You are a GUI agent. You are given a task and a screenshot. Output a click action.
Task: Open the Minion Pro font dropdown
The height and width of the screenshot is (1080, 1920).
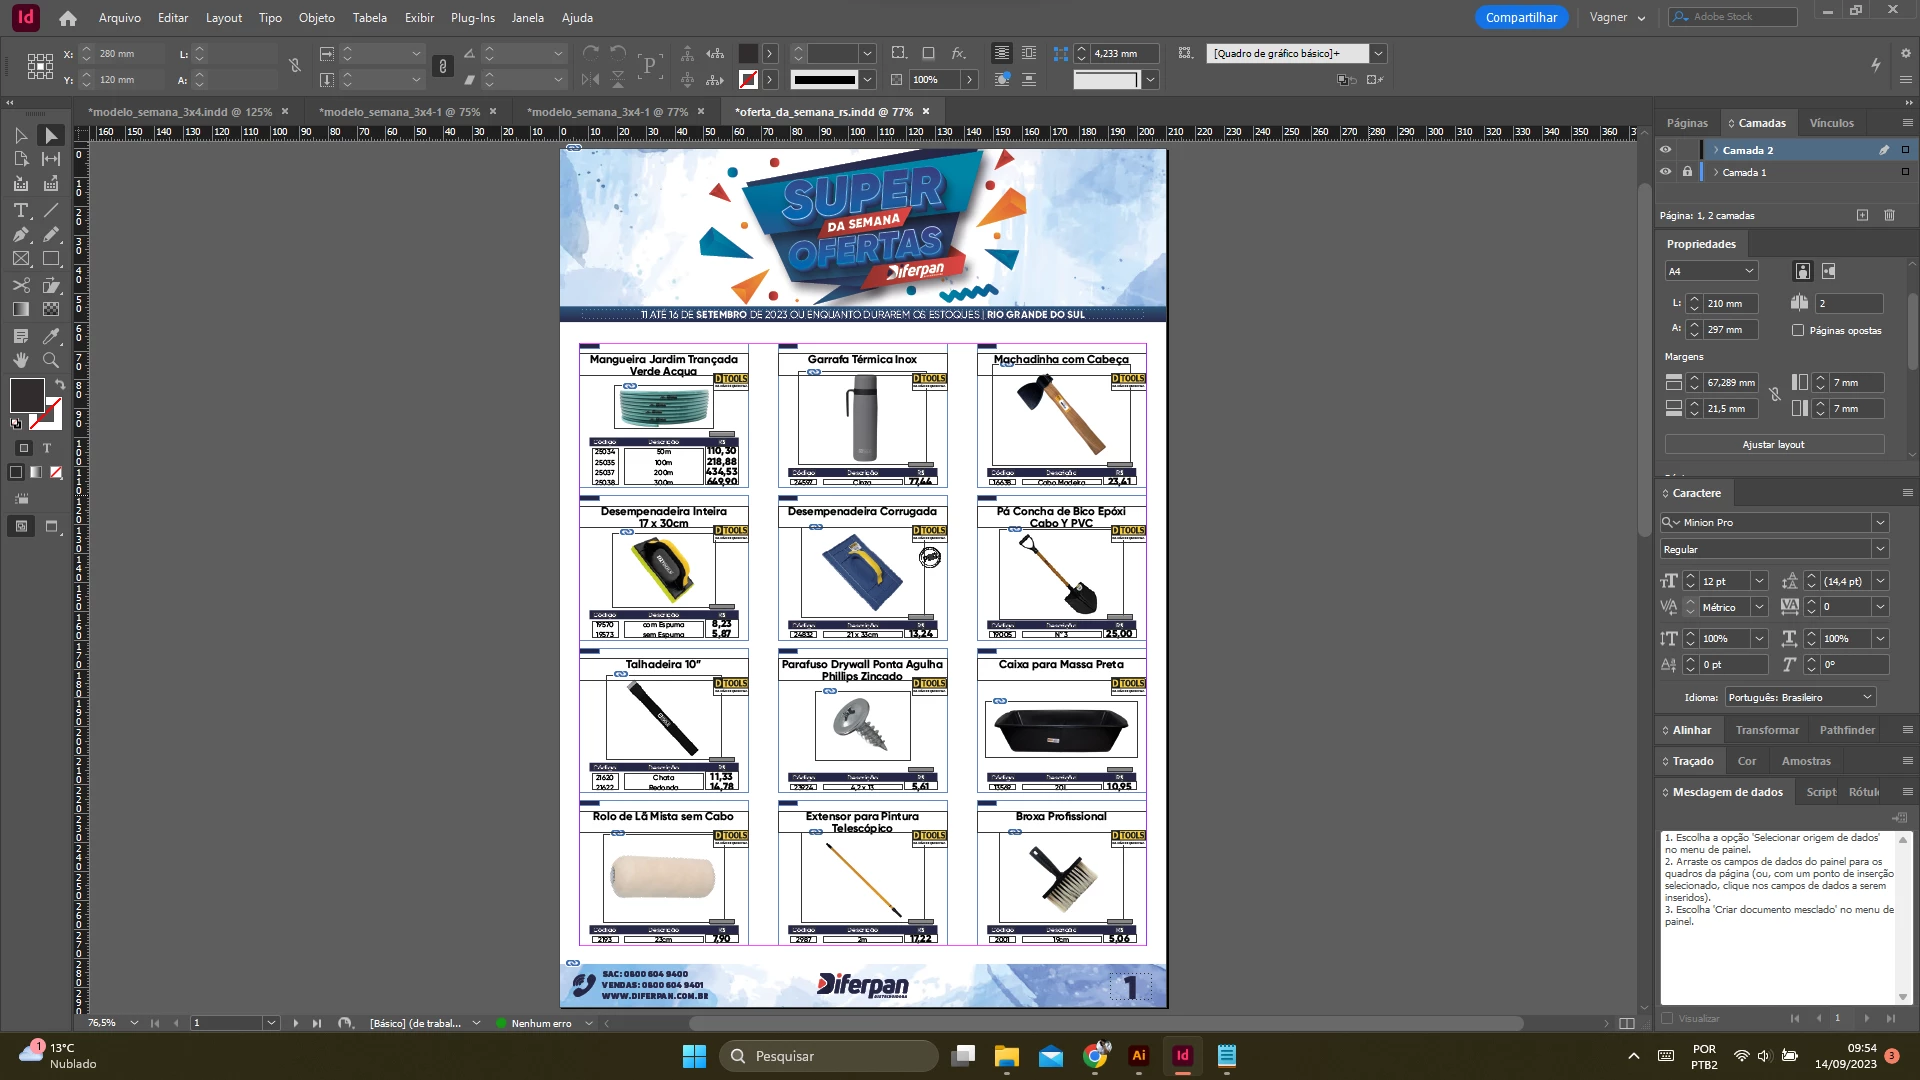tap(1880, 522)
